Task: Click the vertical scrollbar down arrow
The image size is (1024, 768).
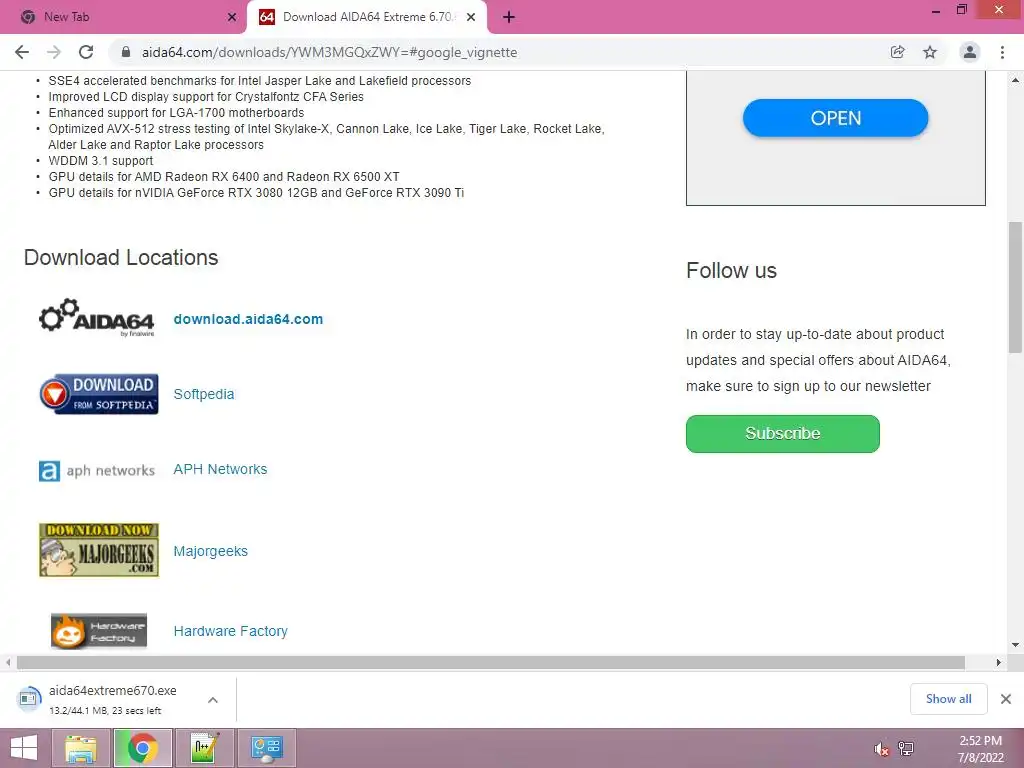Action: (x=1015, y=645)
